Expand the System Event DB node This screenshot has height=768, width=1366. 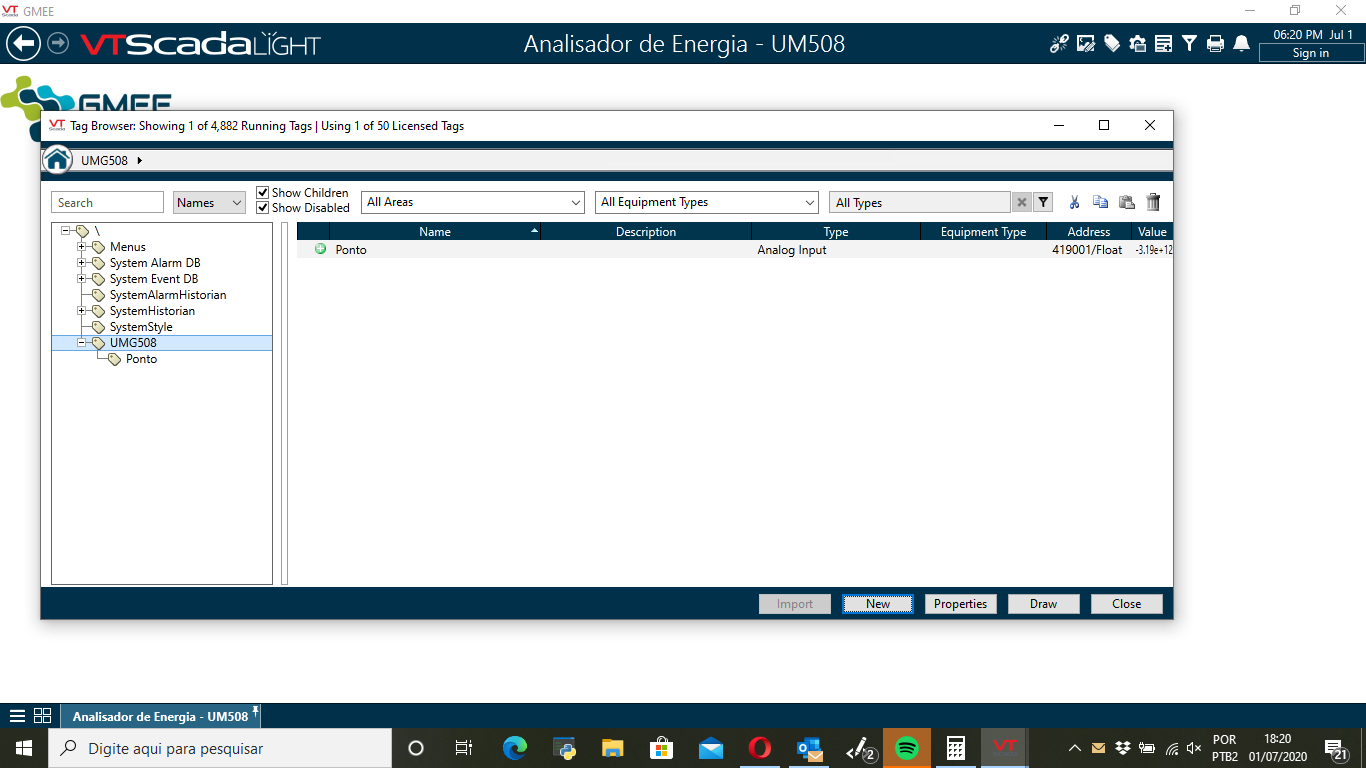click(x=82, y=278)
